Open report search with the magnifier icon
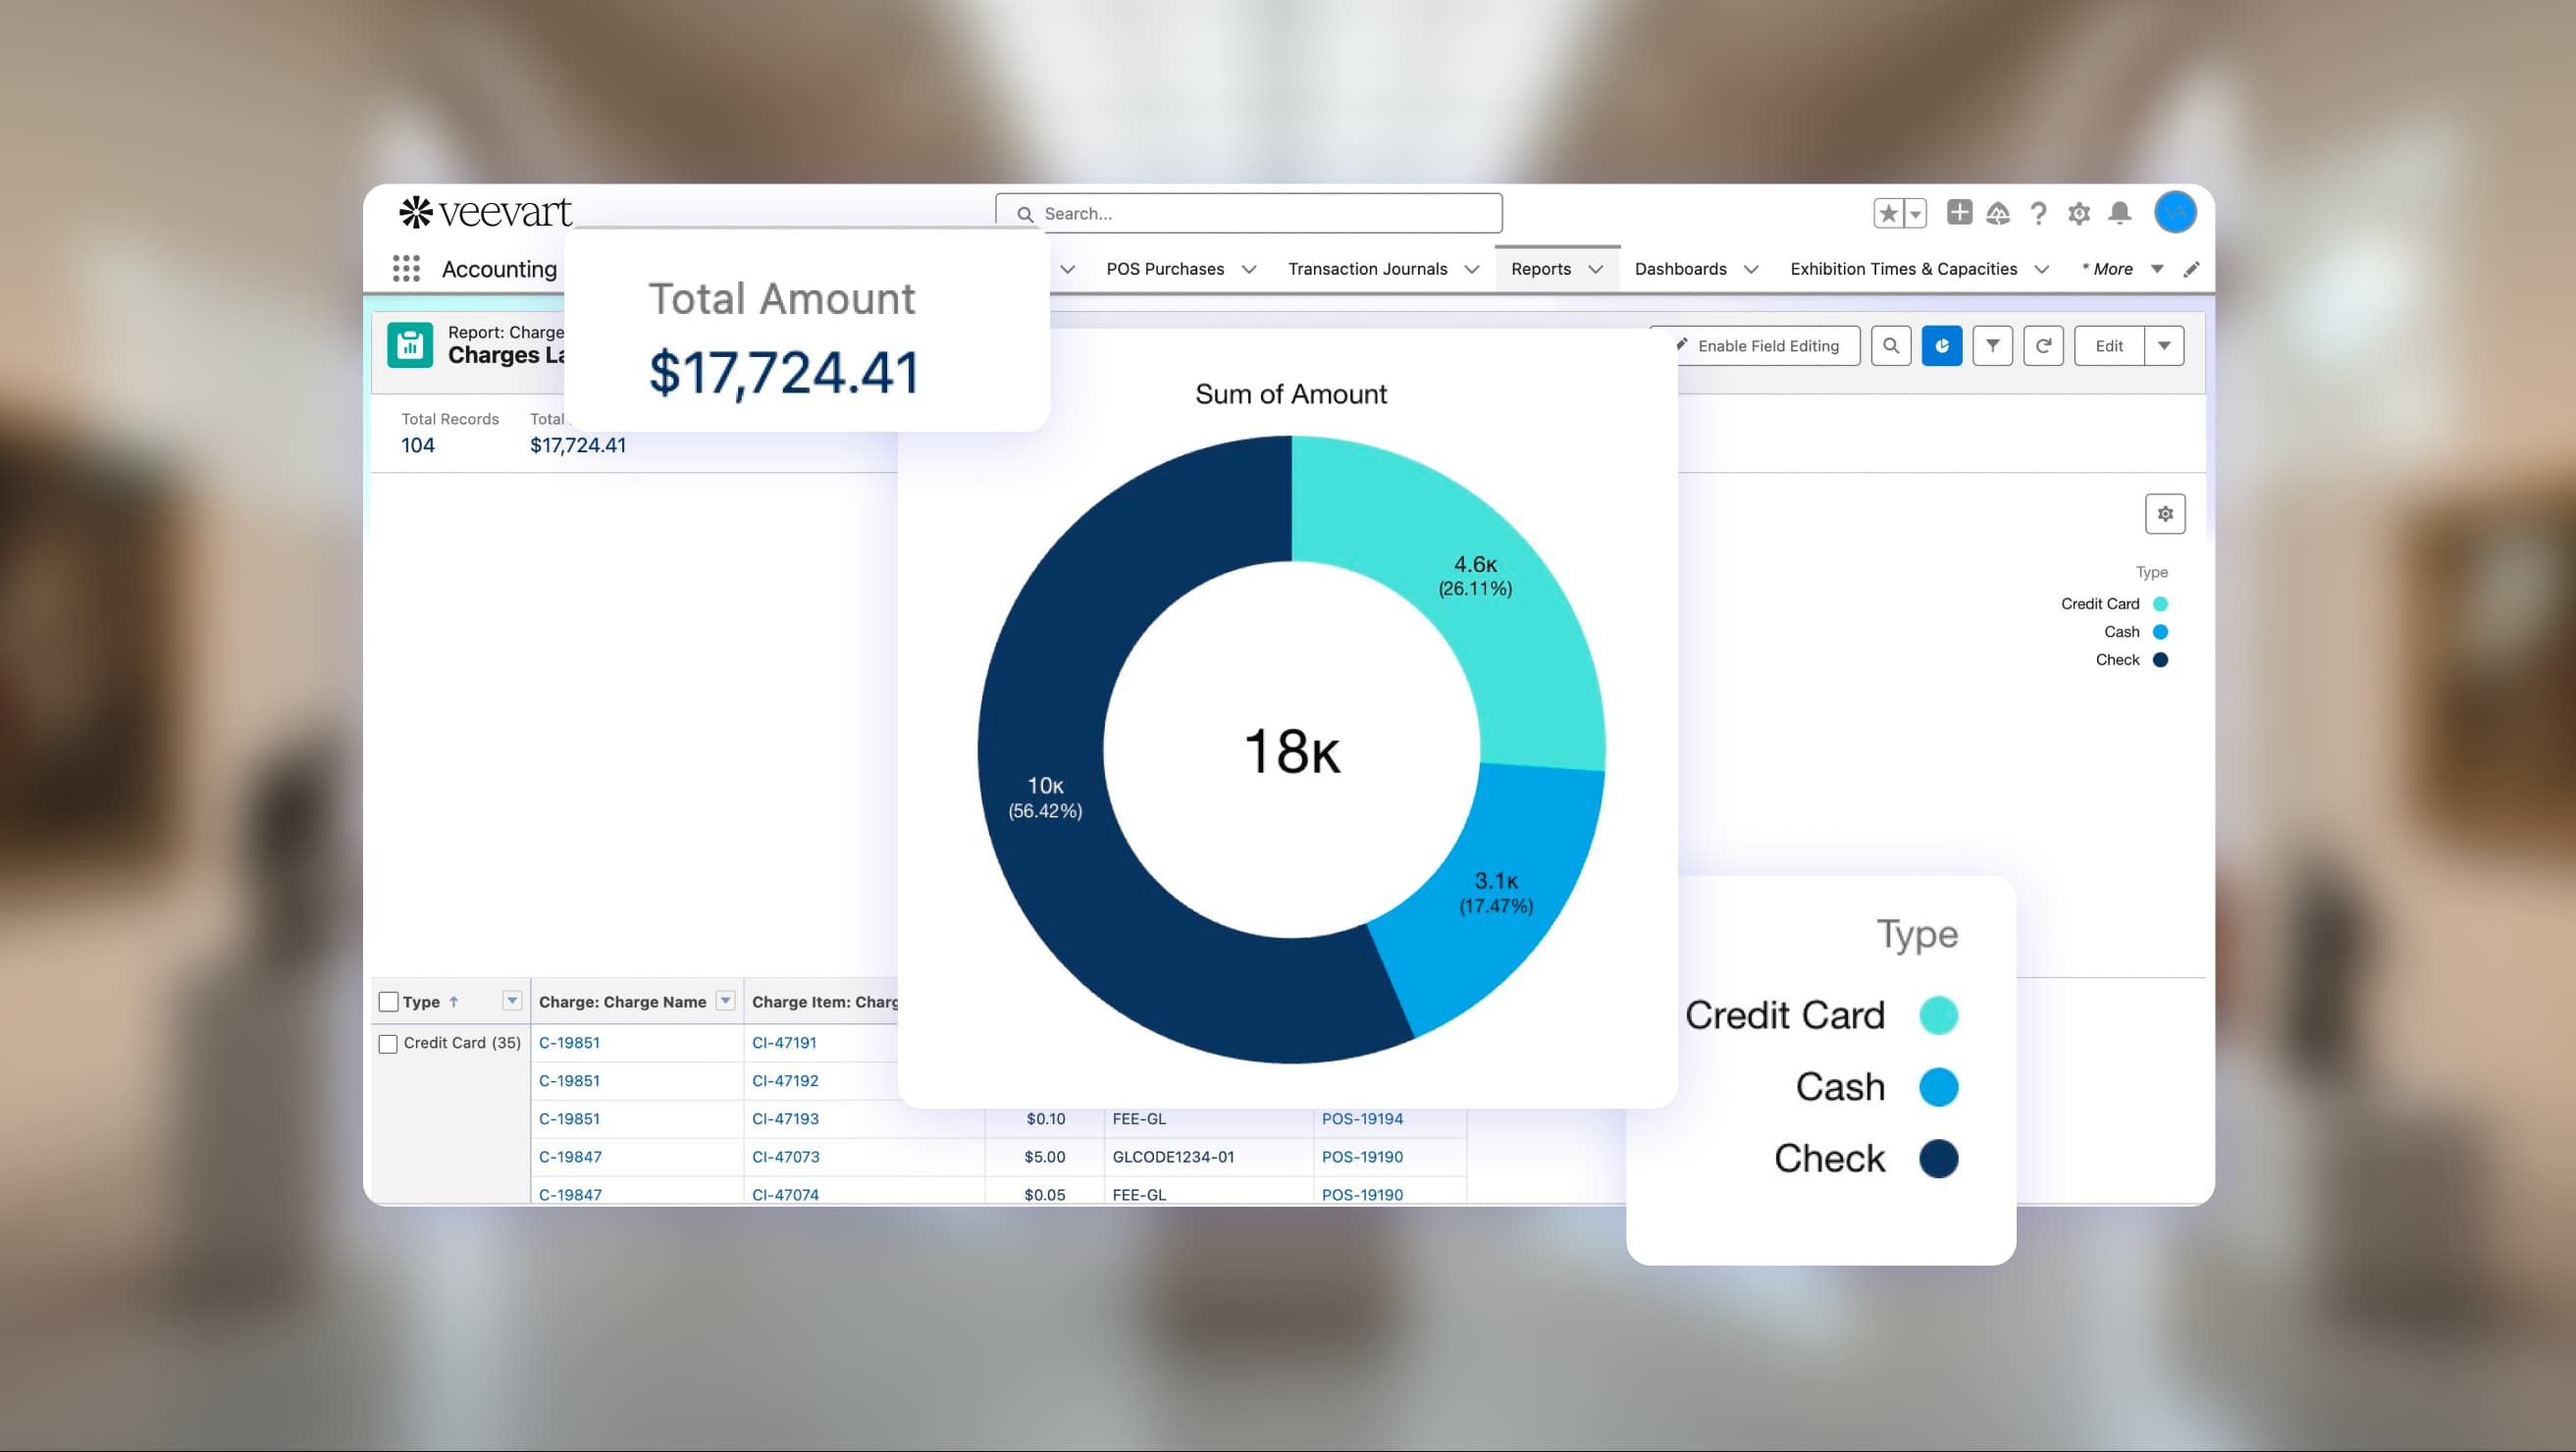Image resolution: width=2576 pixels, height=1452 pixels. [1891, 345]
